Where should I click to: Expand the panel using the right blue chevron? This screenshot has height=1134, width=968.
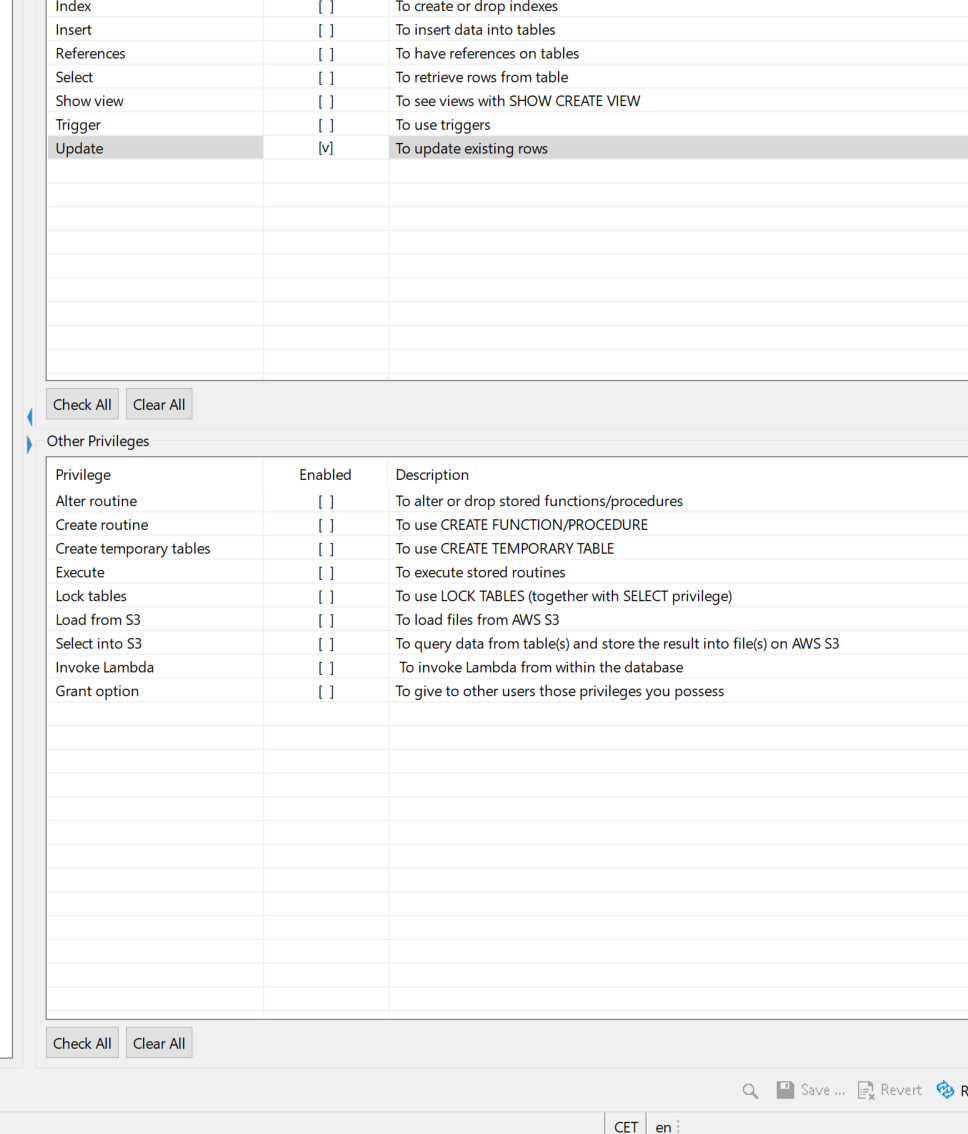click(x=29, y=444)
